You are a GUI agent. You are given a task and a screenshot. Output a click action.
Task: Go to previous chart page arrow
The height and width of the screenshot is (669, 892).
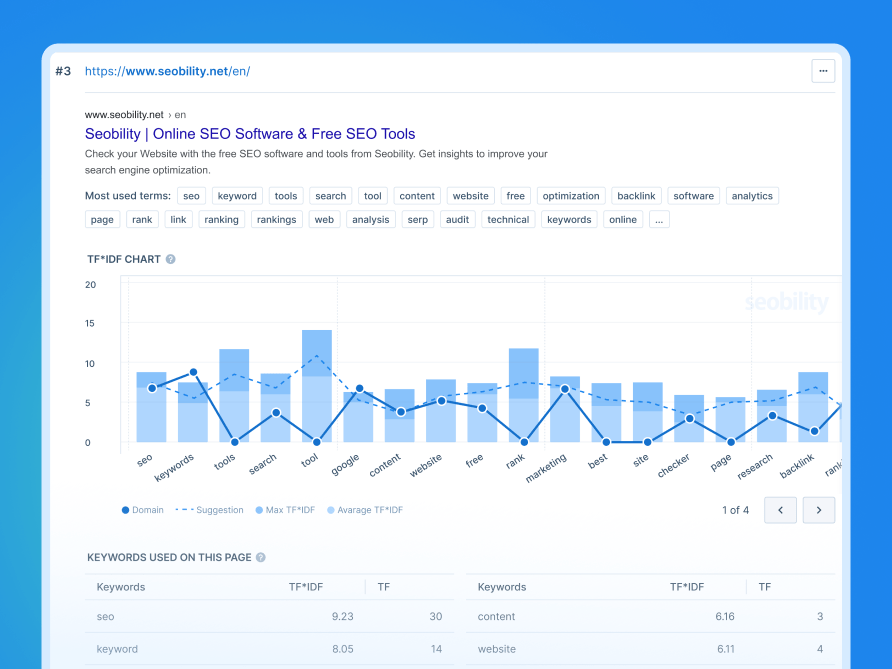[x=780, y=510]
